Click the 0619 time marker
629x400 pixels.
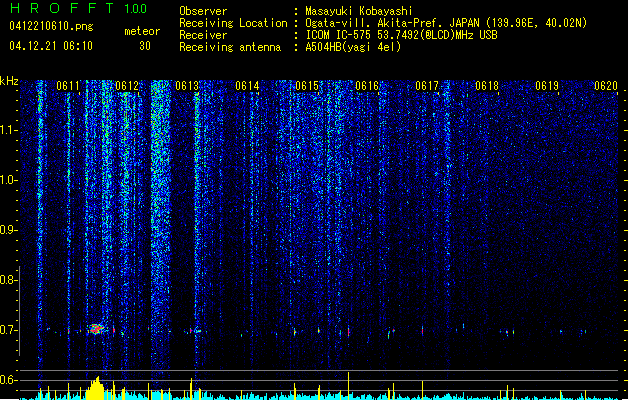(x=547, y=86)
